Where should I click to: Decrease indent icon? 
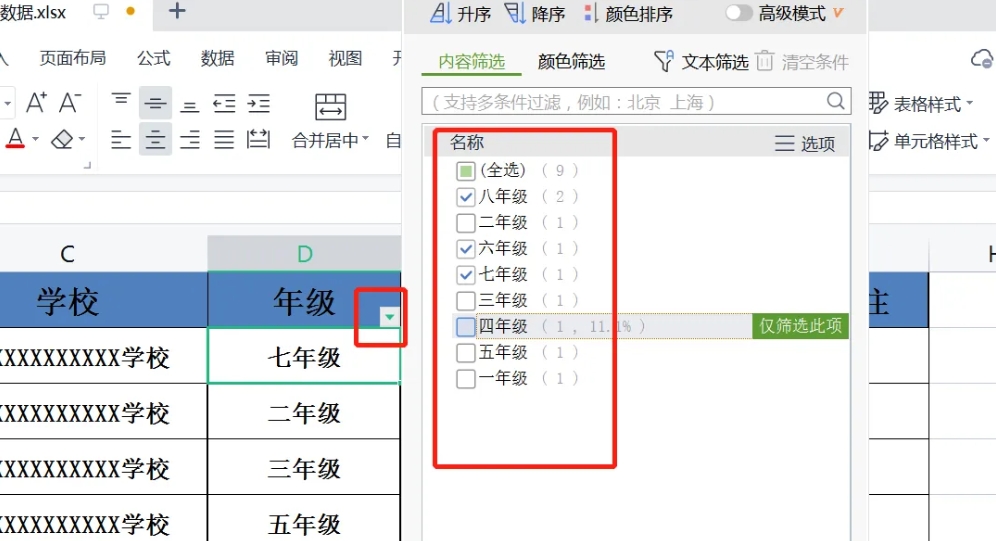coord(224,103)
